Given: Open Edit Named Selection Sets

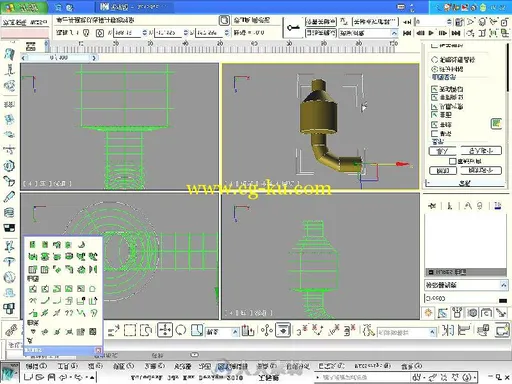Looking at the screenshot, I should [368, 330].
